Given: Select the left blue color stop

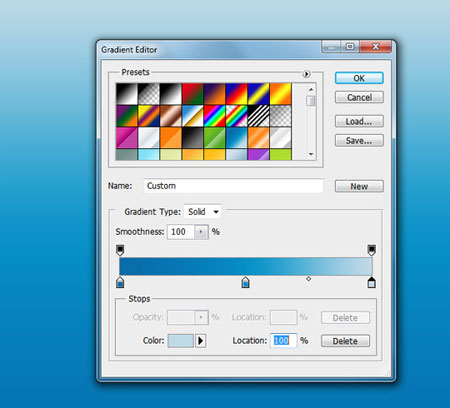Looking at the screenshot, I should [x=120, y=282].
